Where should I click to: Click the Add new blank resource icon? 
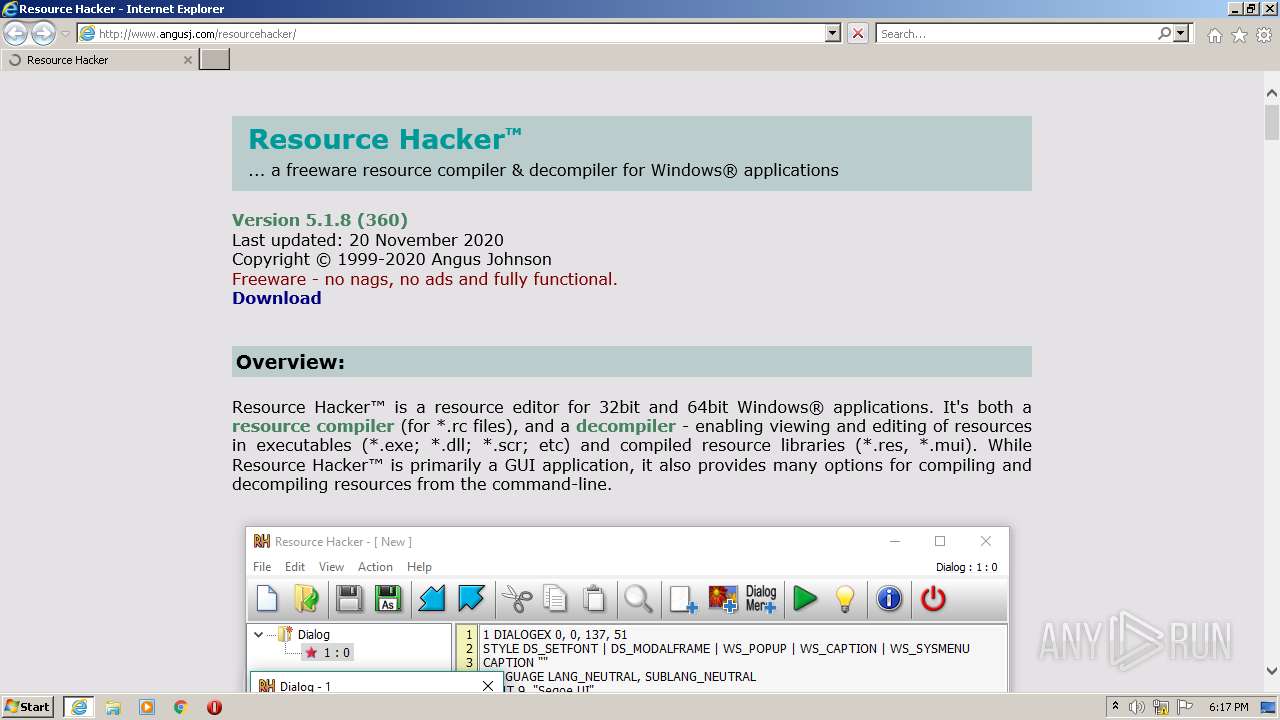(684, 599)
